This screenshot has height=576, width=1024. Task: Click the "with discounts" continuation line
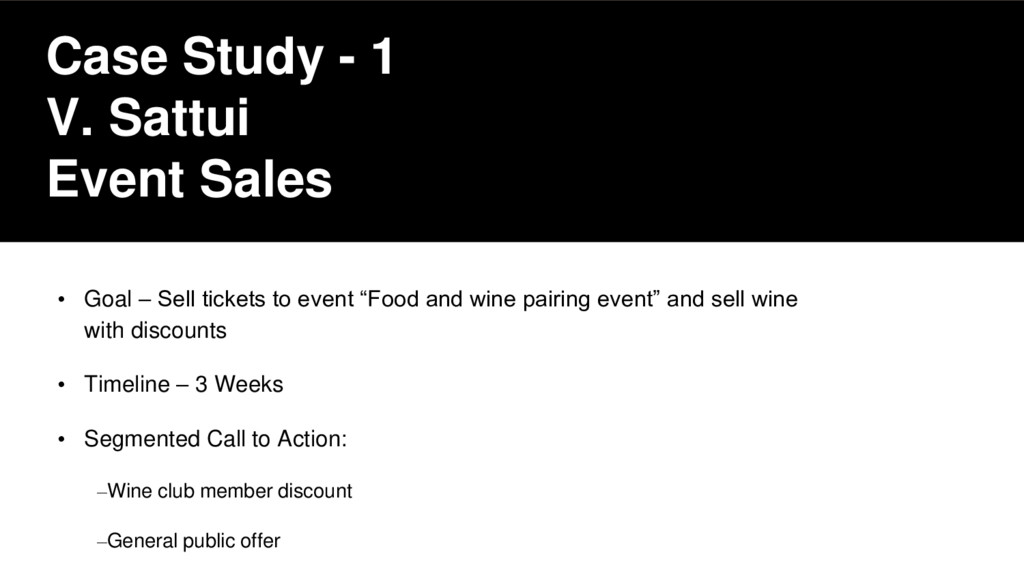(x=155, y=330)
